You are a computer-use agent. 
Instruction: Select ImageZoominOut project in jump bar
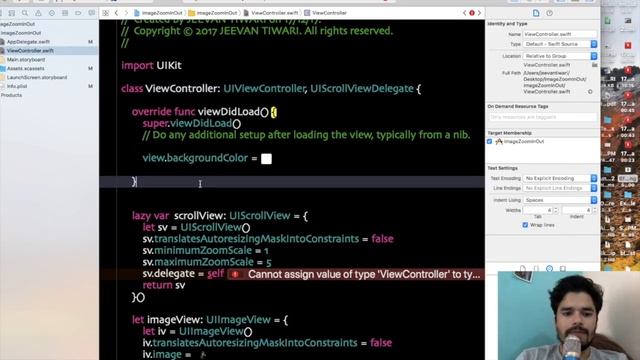[x=158, y=13]
